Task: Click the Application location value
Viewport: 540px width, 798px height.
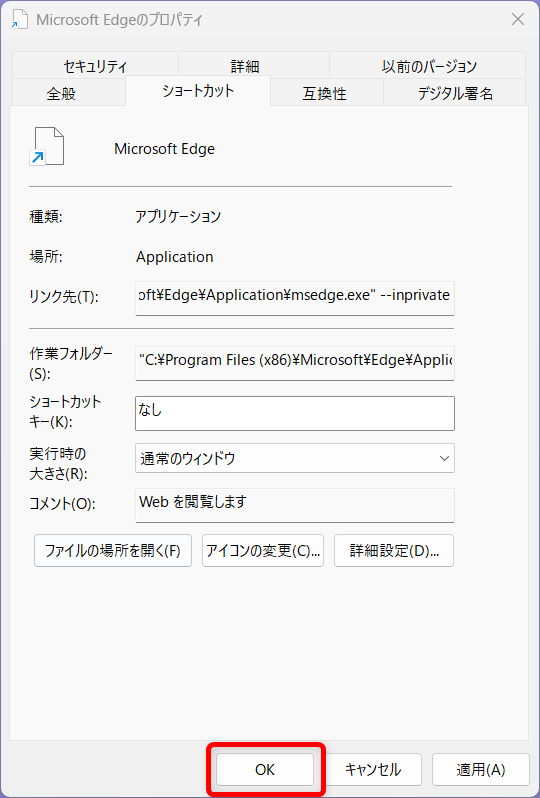Action: 175,256
